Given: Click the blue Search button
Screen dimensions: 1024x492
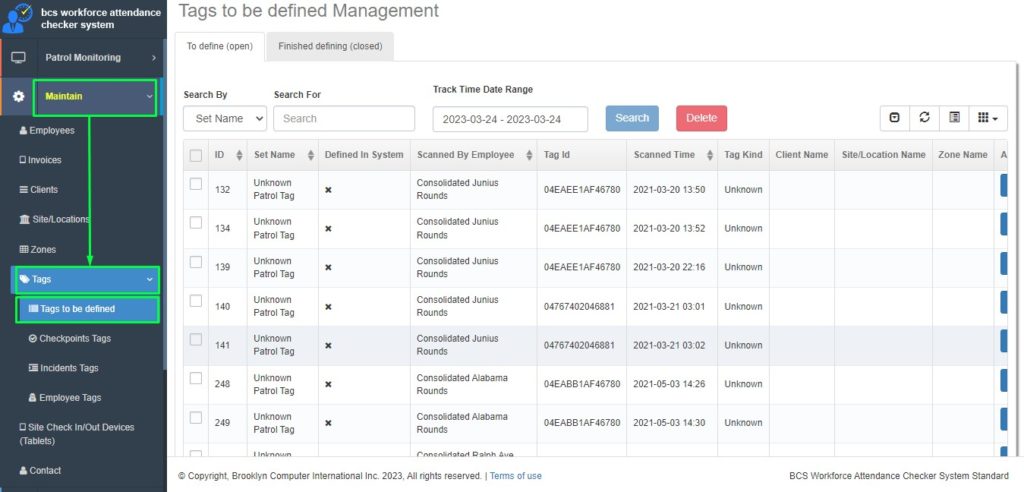Looking at the screenshot, I should (632, 118).
